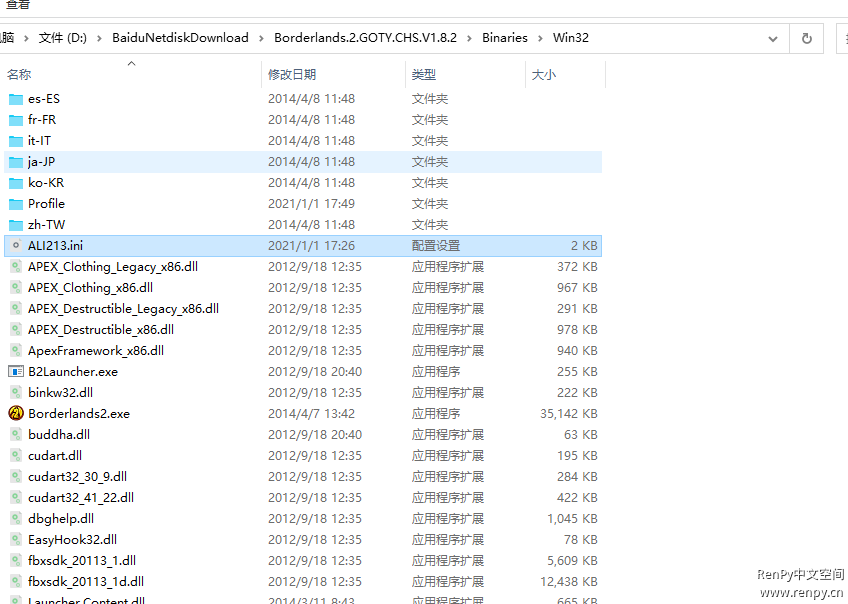
Task: Click the folder name Profile
Action: tap(47, 204)
